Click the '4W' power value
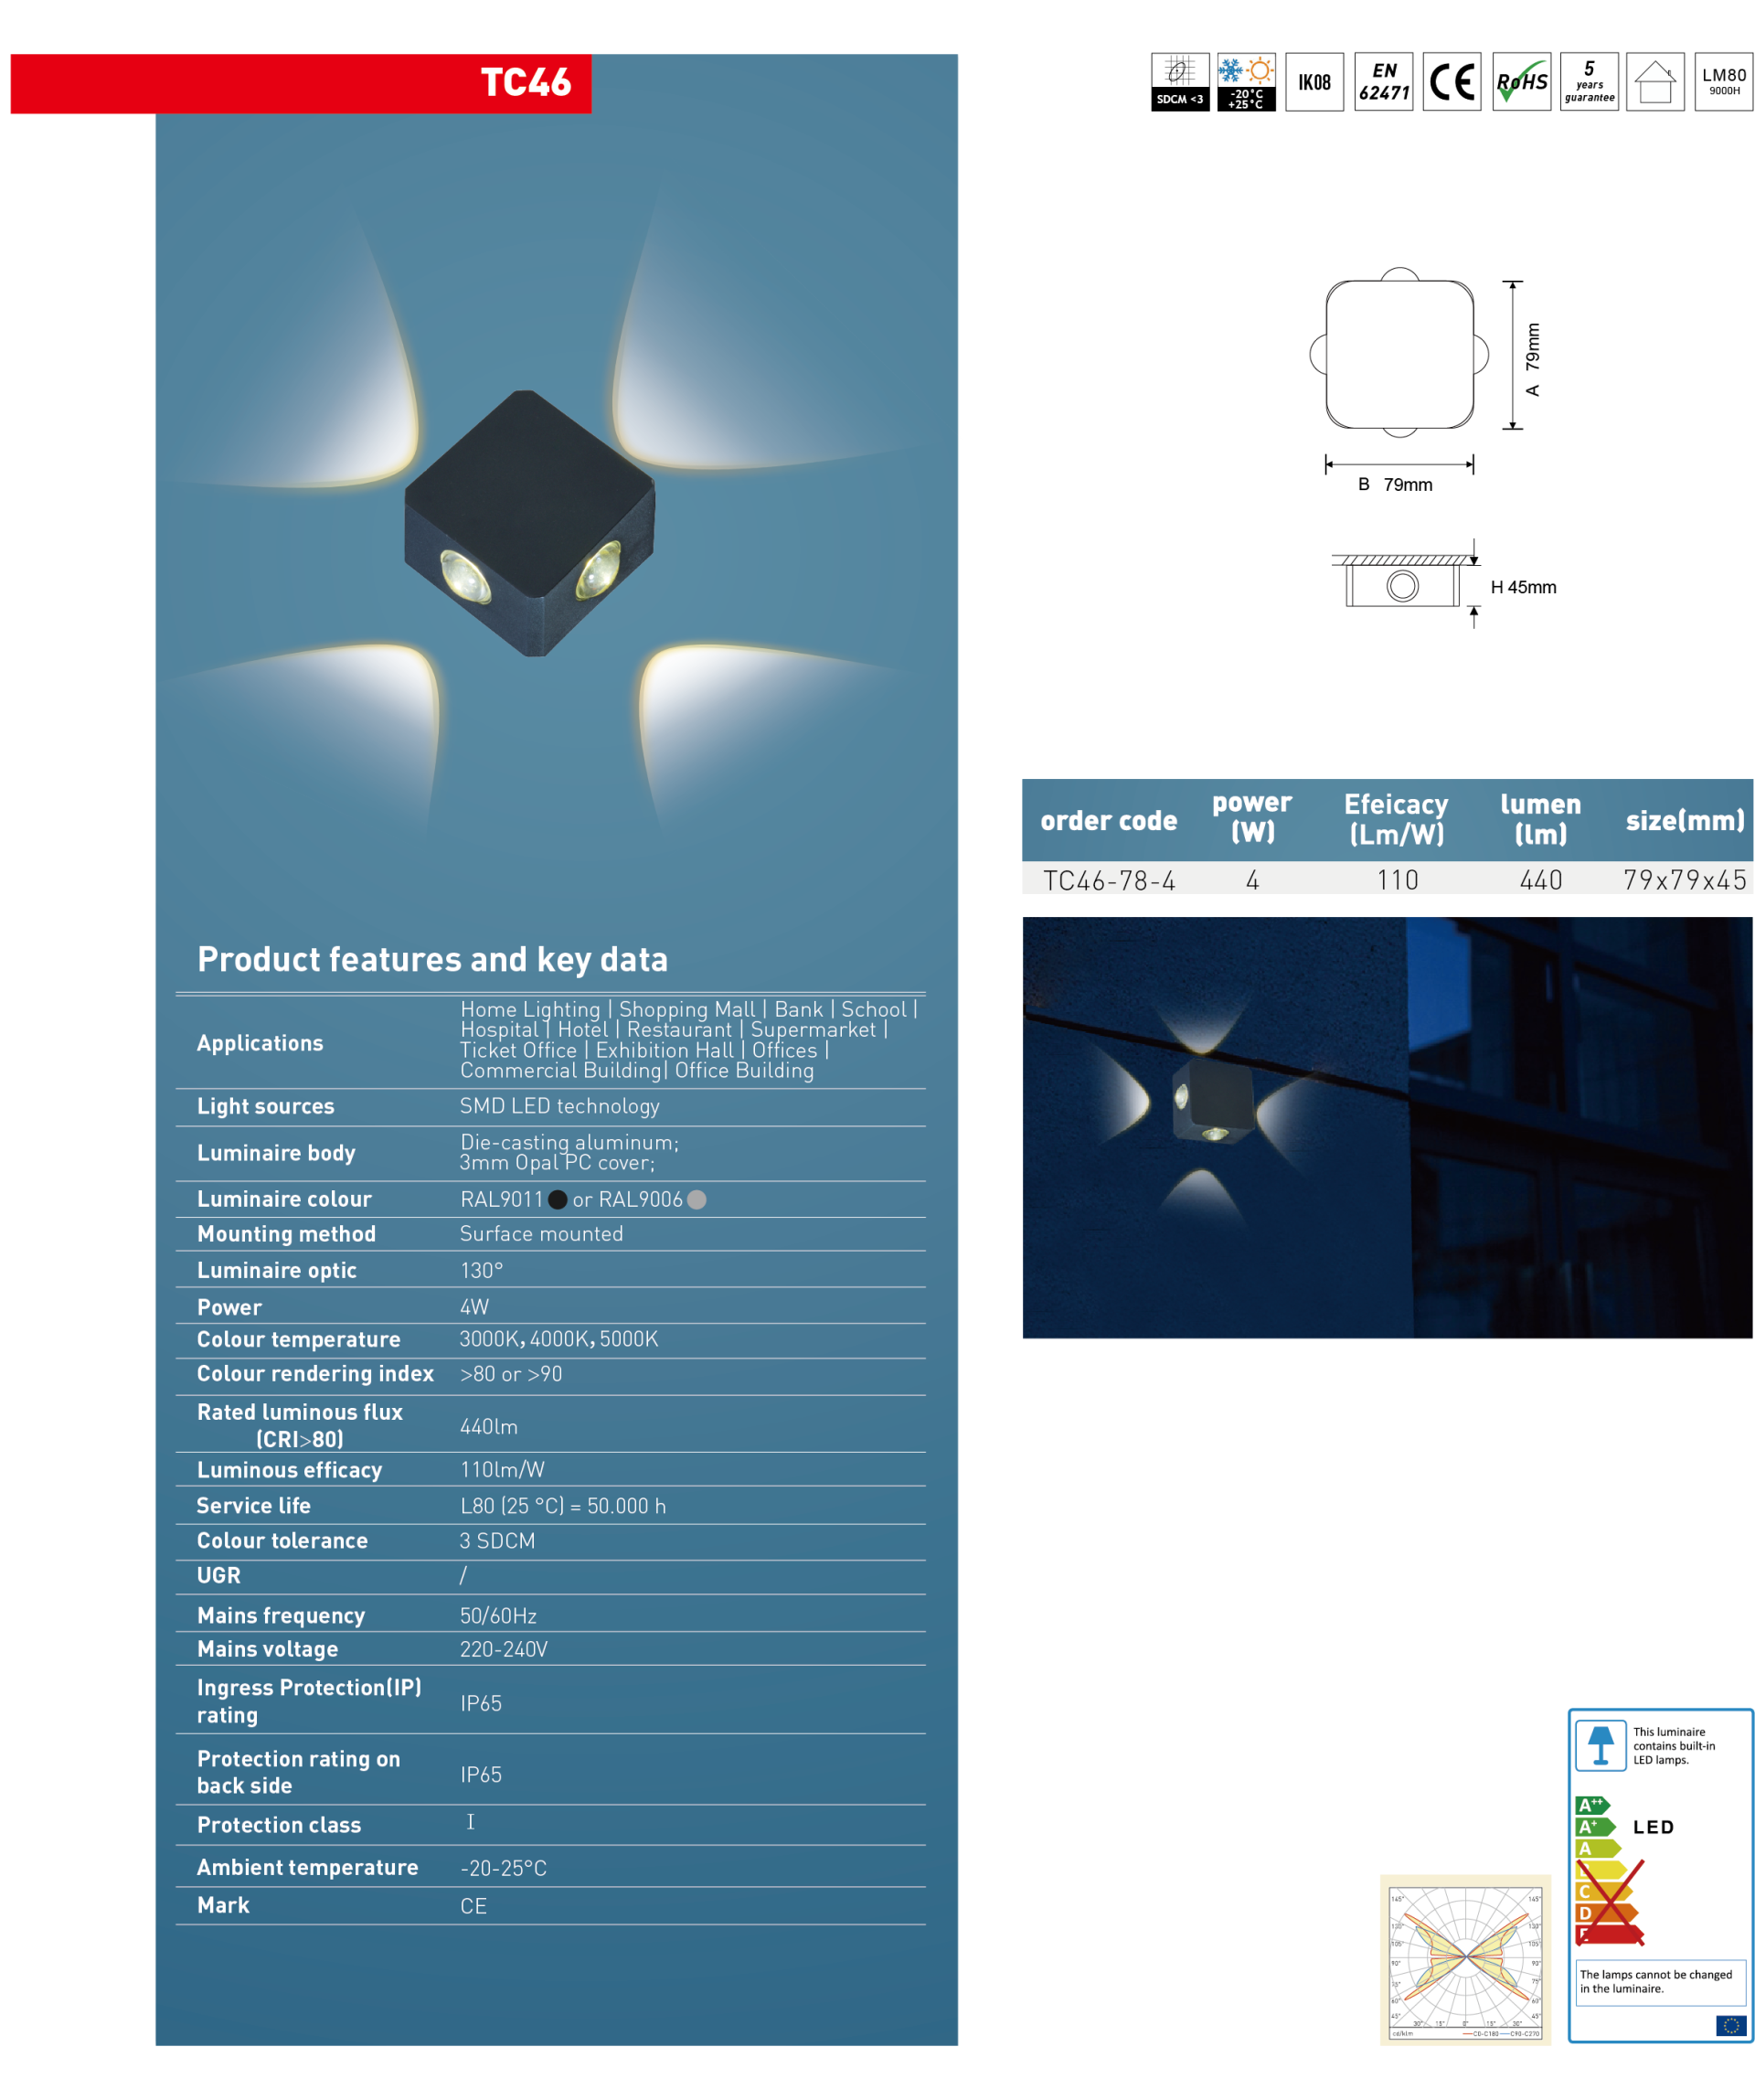 (474, 1307)
